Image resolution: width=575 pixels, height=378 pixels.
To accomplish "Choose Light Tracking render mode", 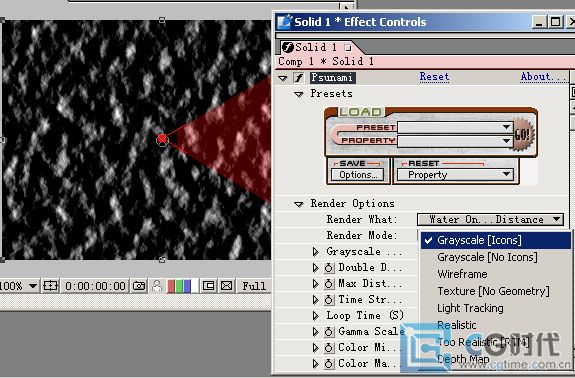I will pyautogui.click(x=496, y=308).
